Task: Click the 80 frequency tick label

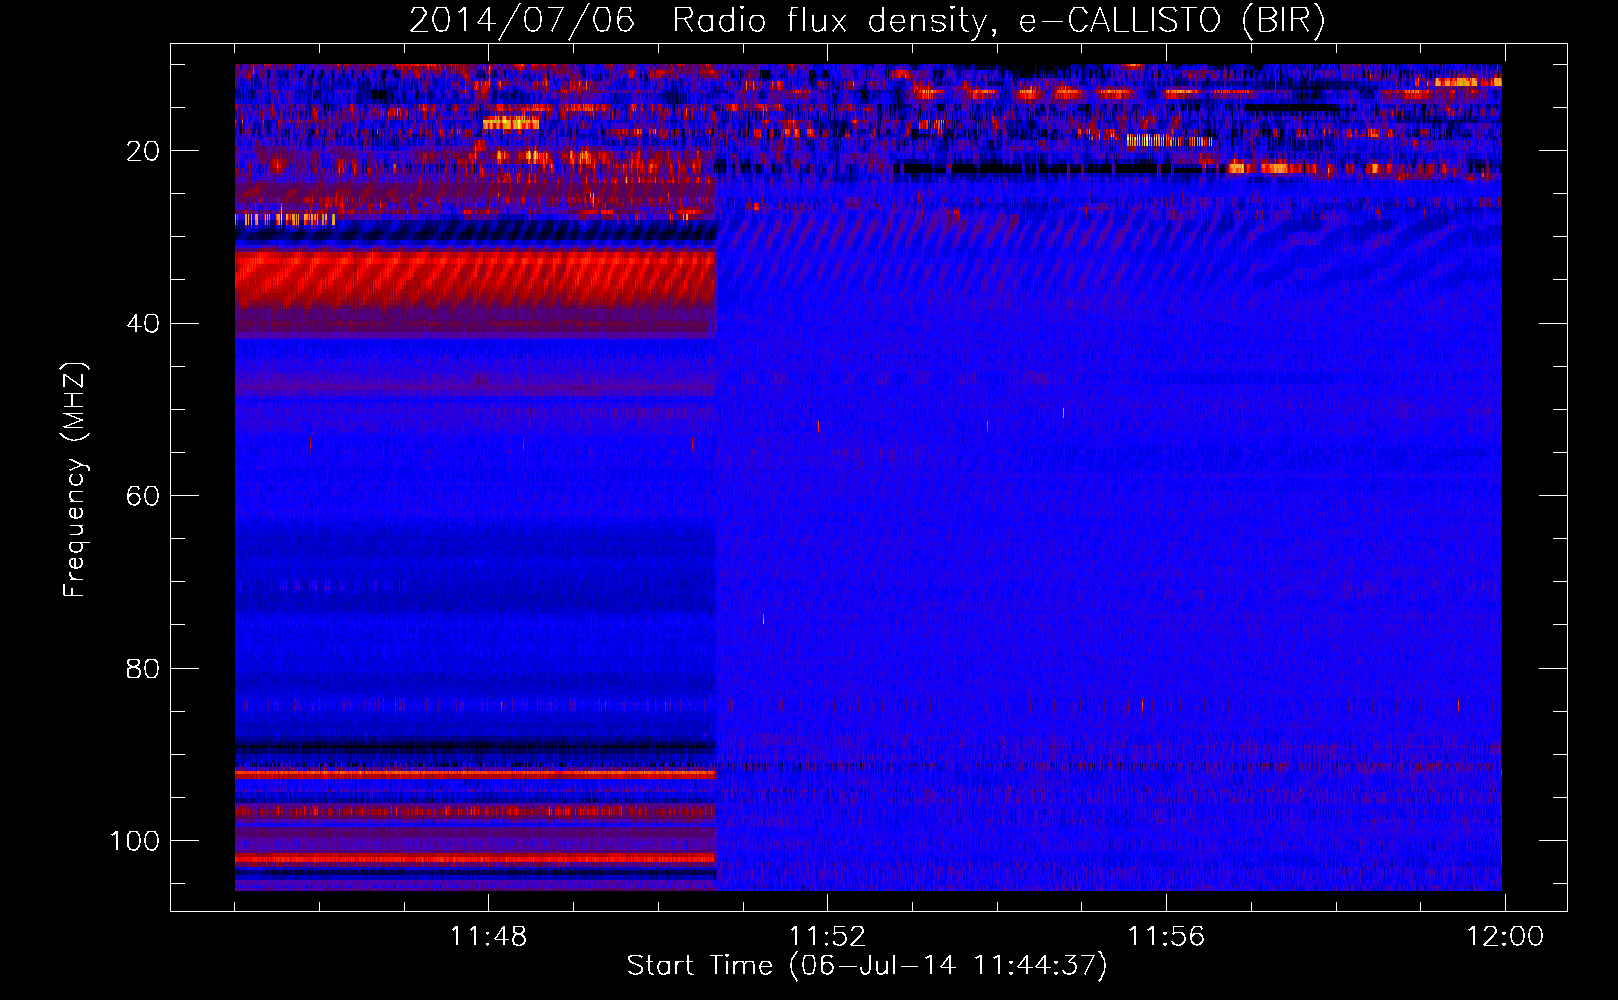Action: (x=143, y=669)
